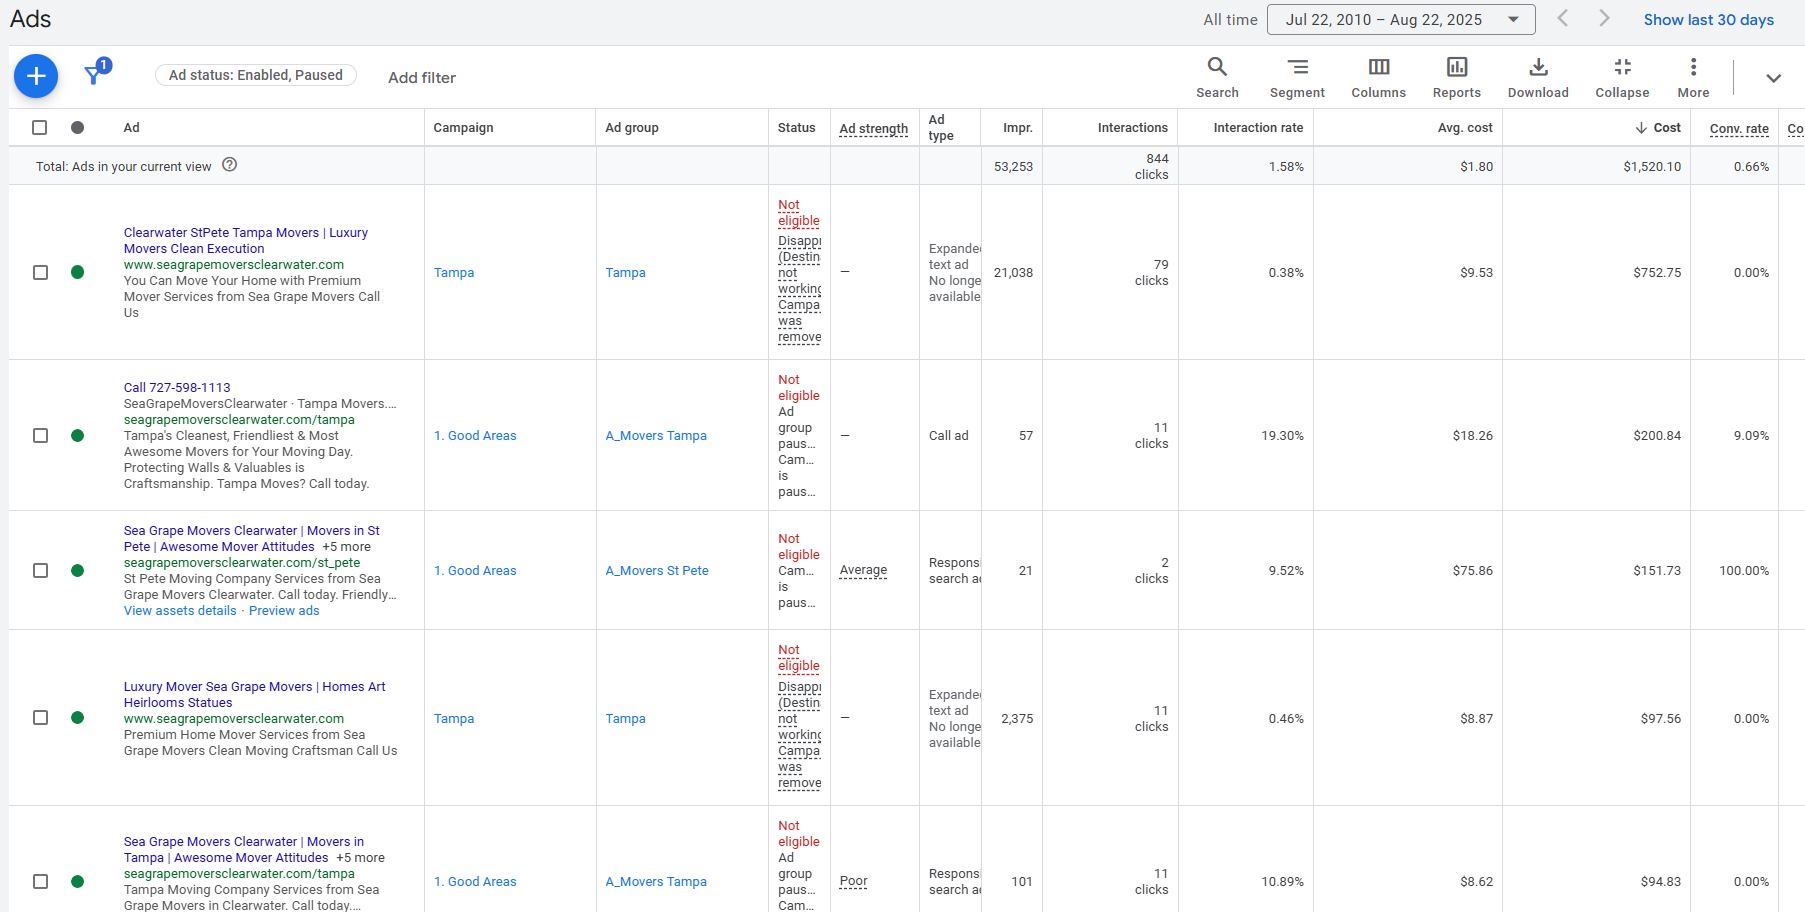This screenshot has width=1805, height=912.
Task: Click the blue plus create-ad button
Action: pyautogui.click(x=36, y=76)
